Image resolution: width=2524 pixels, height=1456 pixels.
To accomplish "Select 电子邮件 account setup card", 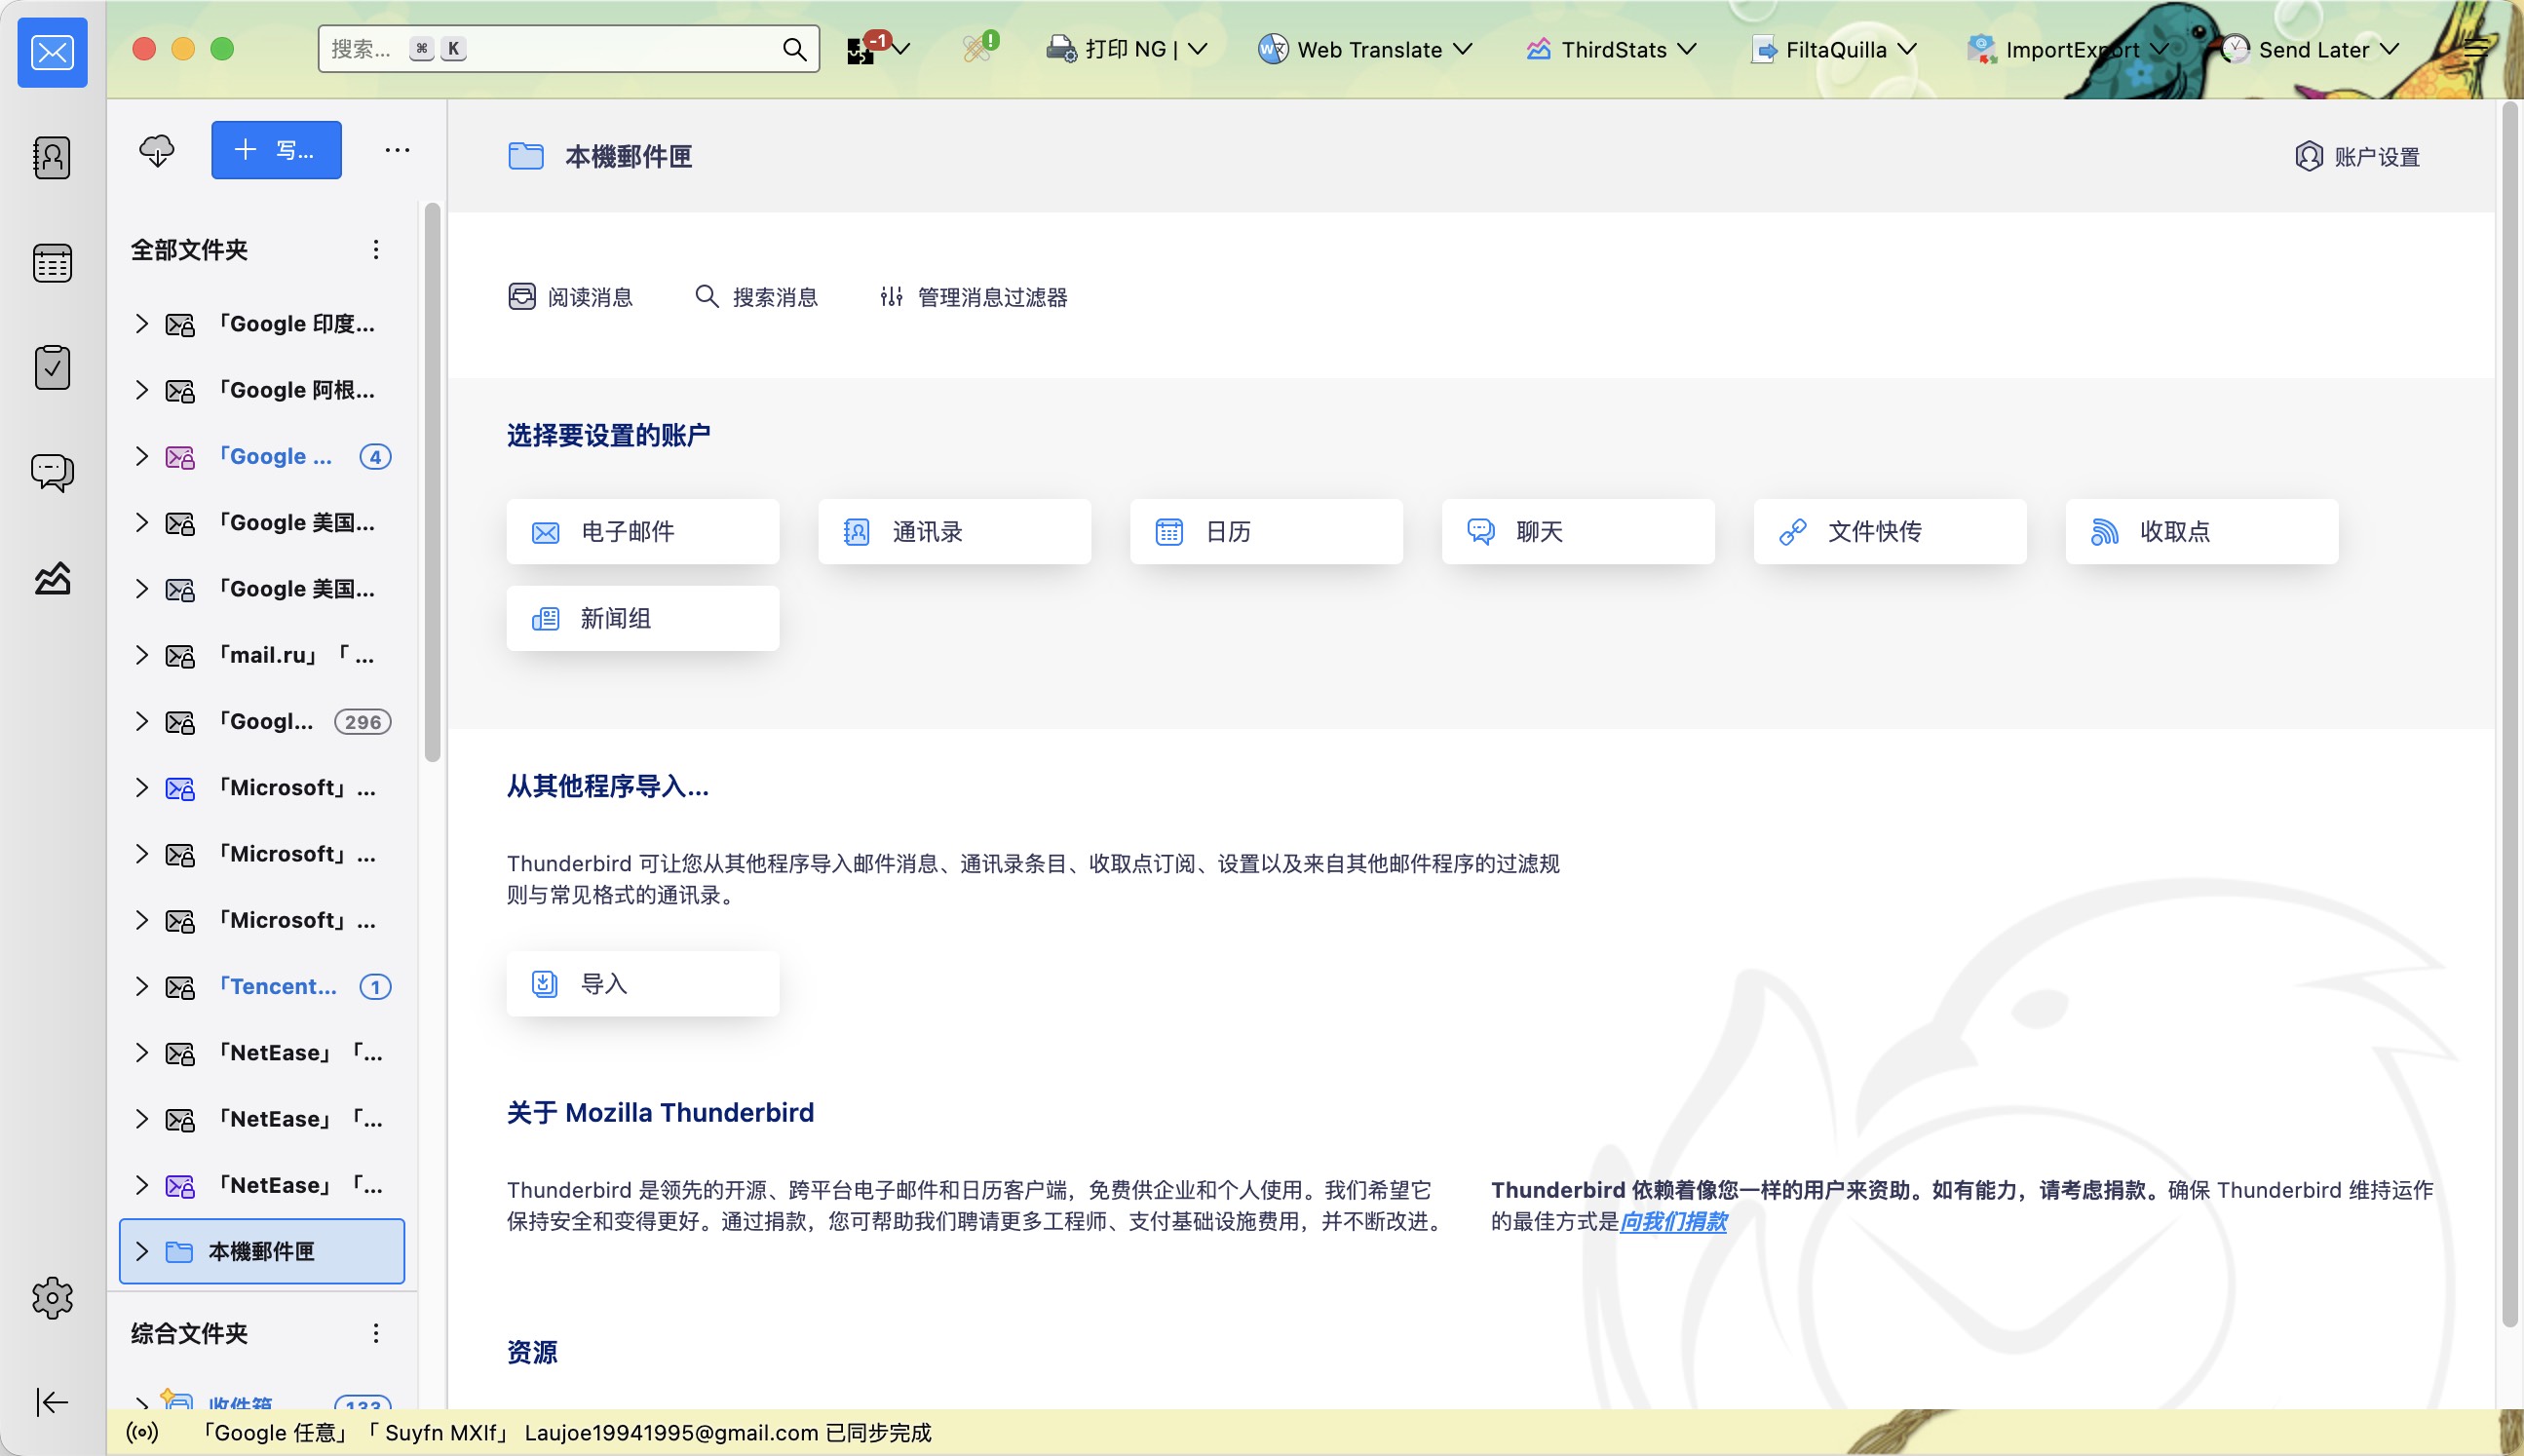I will 642,531.
